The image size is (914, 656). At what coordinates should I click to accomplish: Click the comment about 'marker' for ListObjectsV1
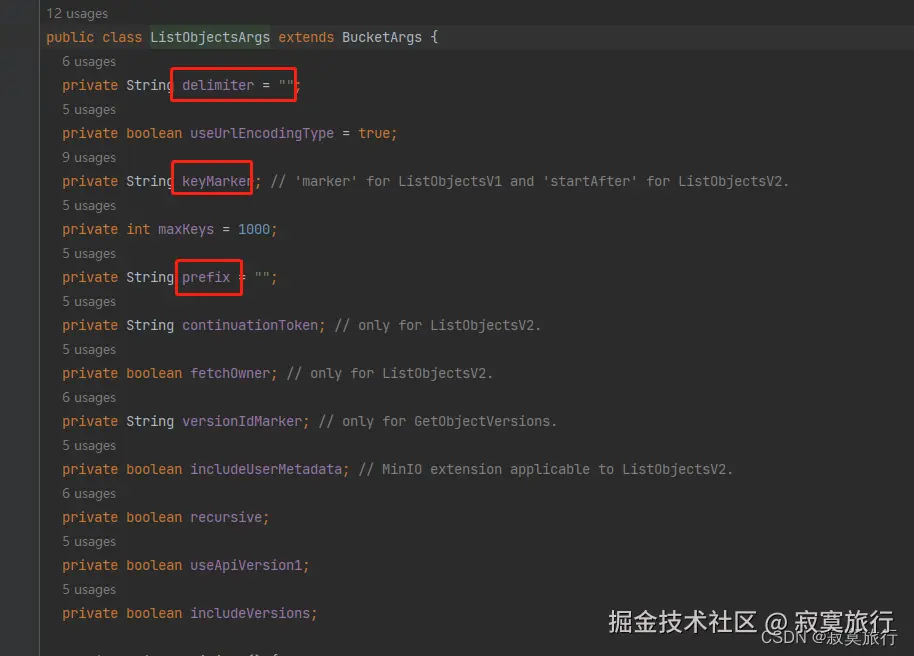click(x=529, y=181)
